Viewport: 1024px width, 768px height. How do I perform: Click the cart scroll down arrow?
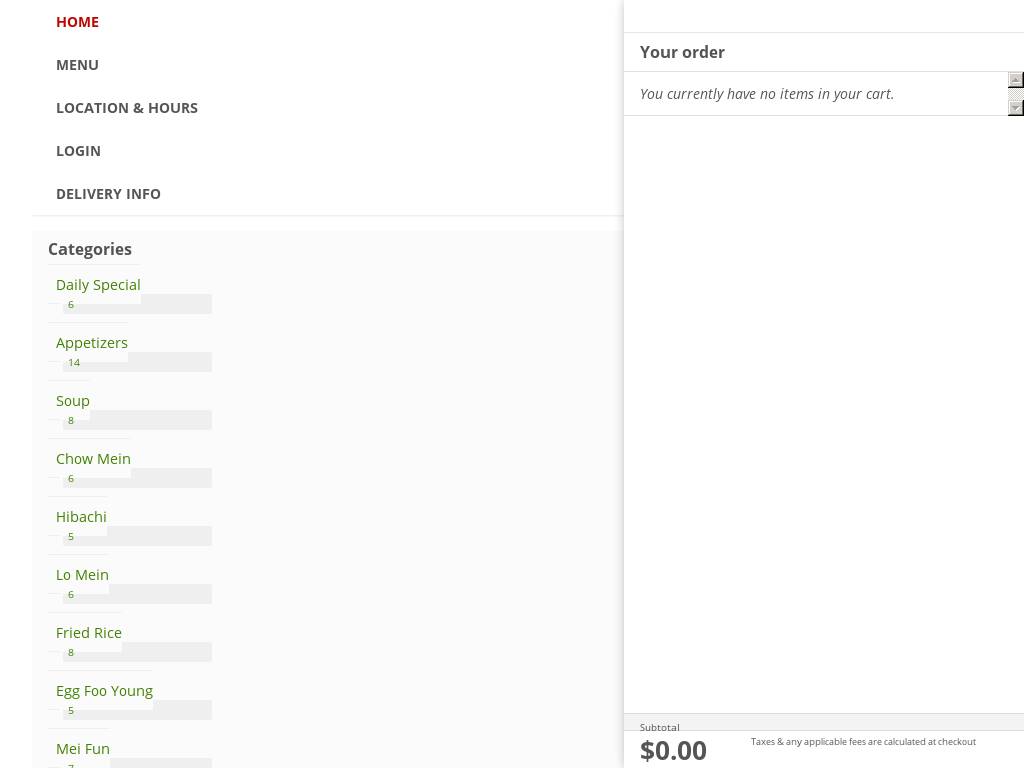pyautogui.click(x=1015, y=107)
